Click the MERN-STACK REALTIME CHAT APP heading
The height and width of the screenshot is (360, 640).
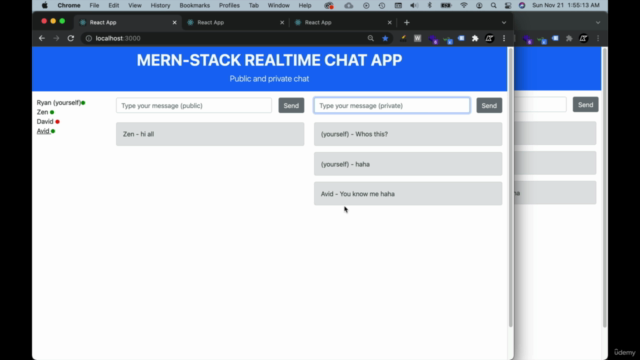click(269, 60)
